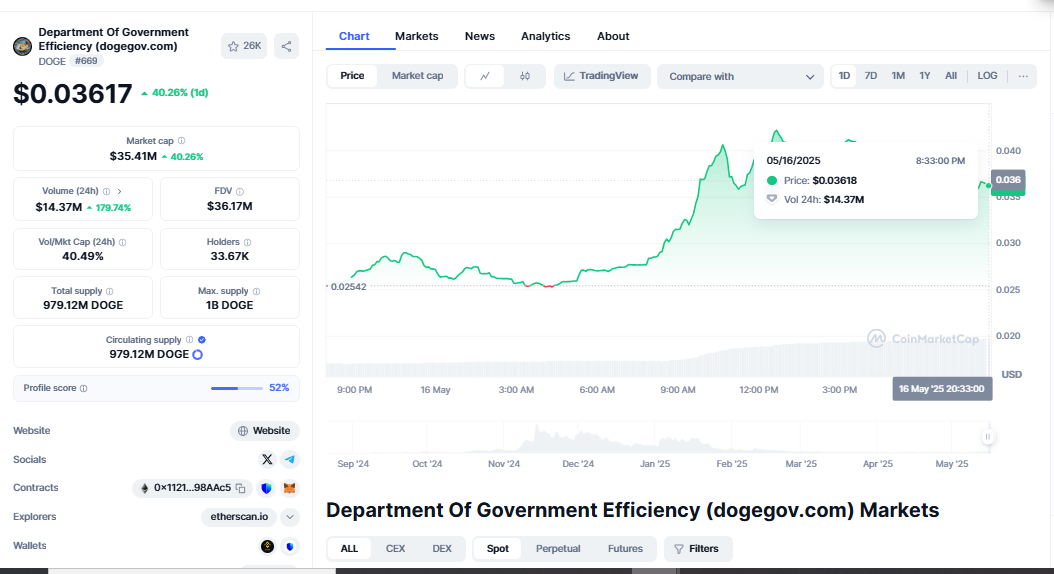Click the DOGE token logo
The image size is (1054, 574).
pyautogui.click(x=22, y=46)
